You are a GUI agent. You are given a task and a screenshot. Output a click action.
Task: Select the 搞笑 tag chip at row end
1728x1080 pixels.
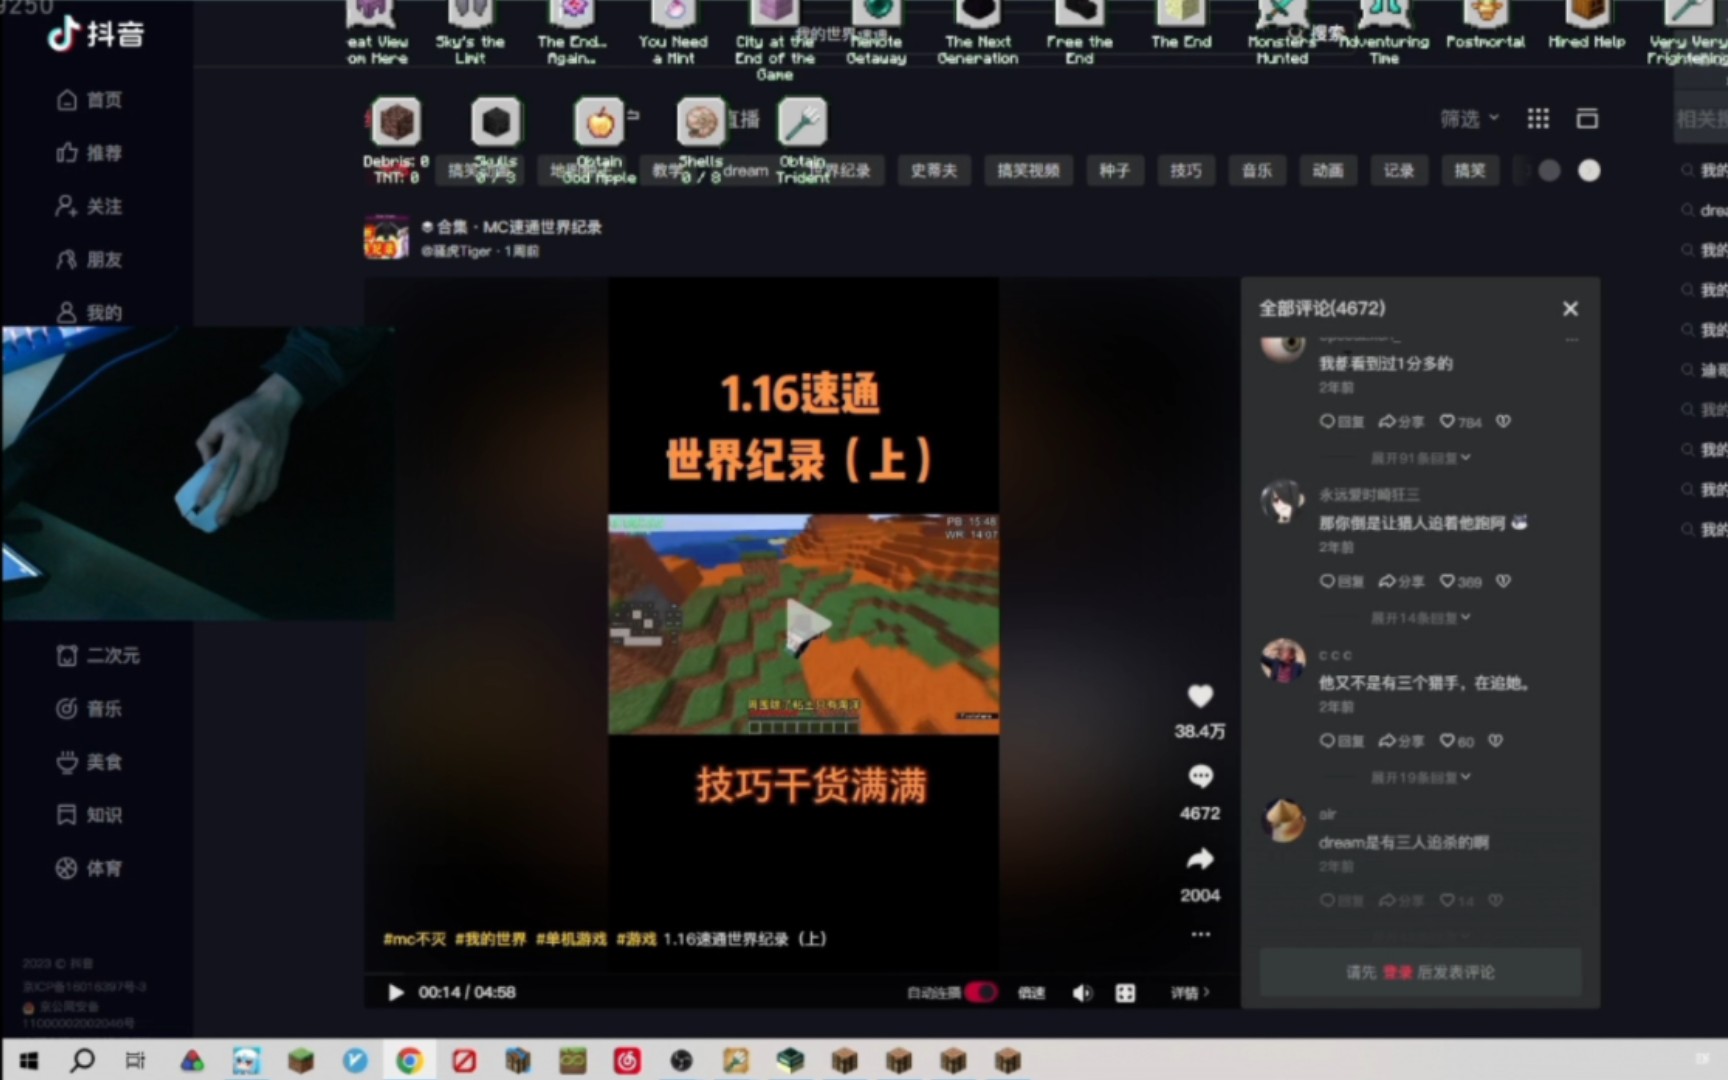click(1470, 171)
